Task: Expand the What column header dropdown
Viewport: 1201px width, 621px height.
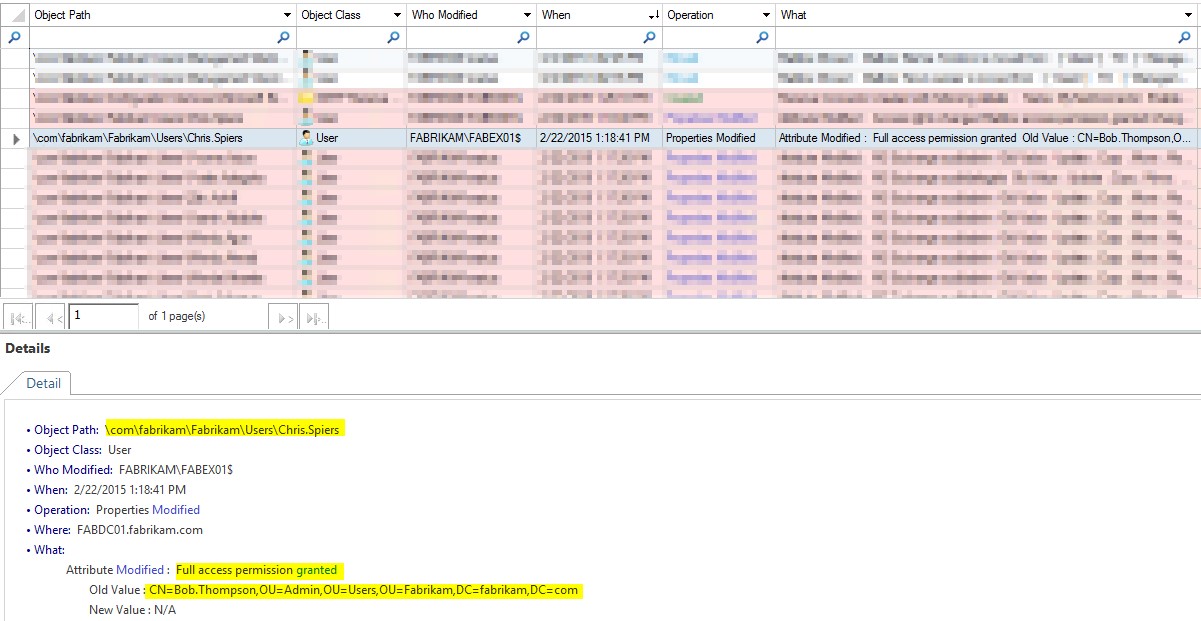Action: point(1188,15)
